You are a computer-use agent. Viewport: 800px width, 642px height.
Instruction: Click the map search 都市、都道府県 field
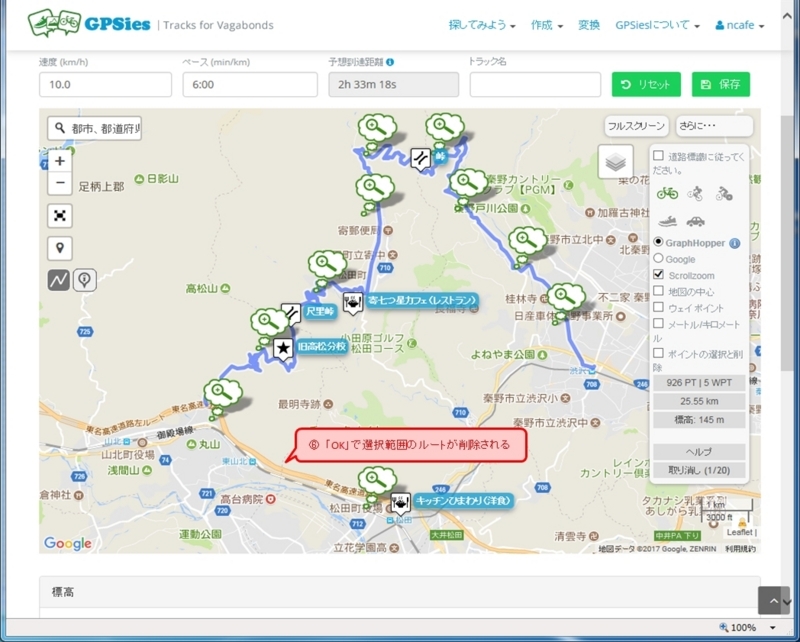point(94,128)
